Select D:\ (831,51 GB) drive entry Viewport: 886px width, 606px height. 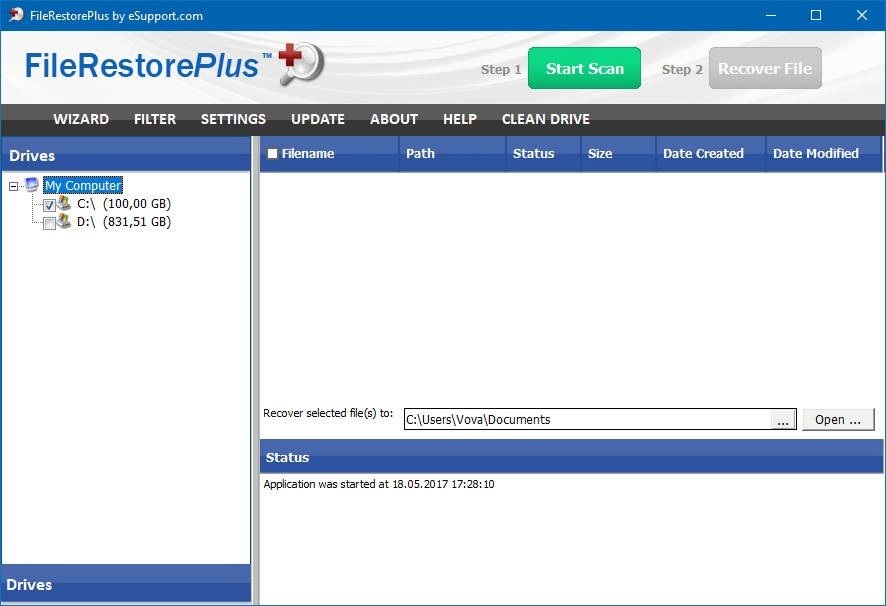(124, 222)
